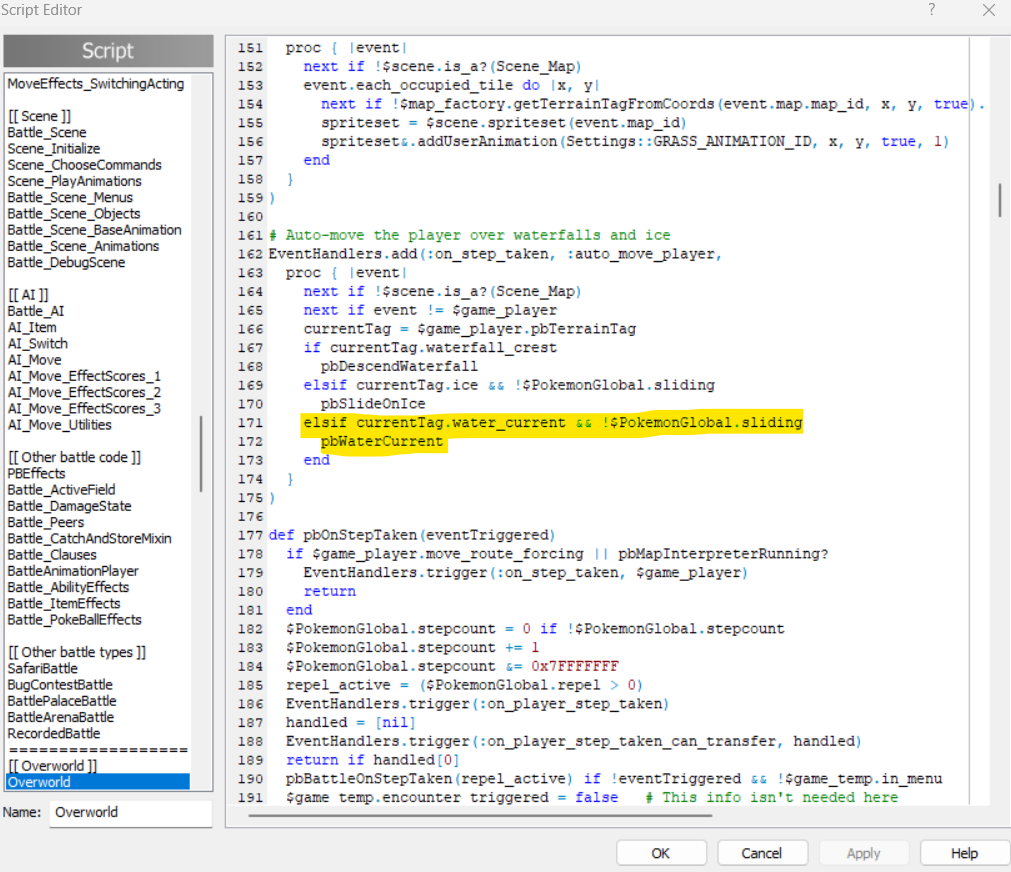Close the Script Editor window

click(988, 10)
